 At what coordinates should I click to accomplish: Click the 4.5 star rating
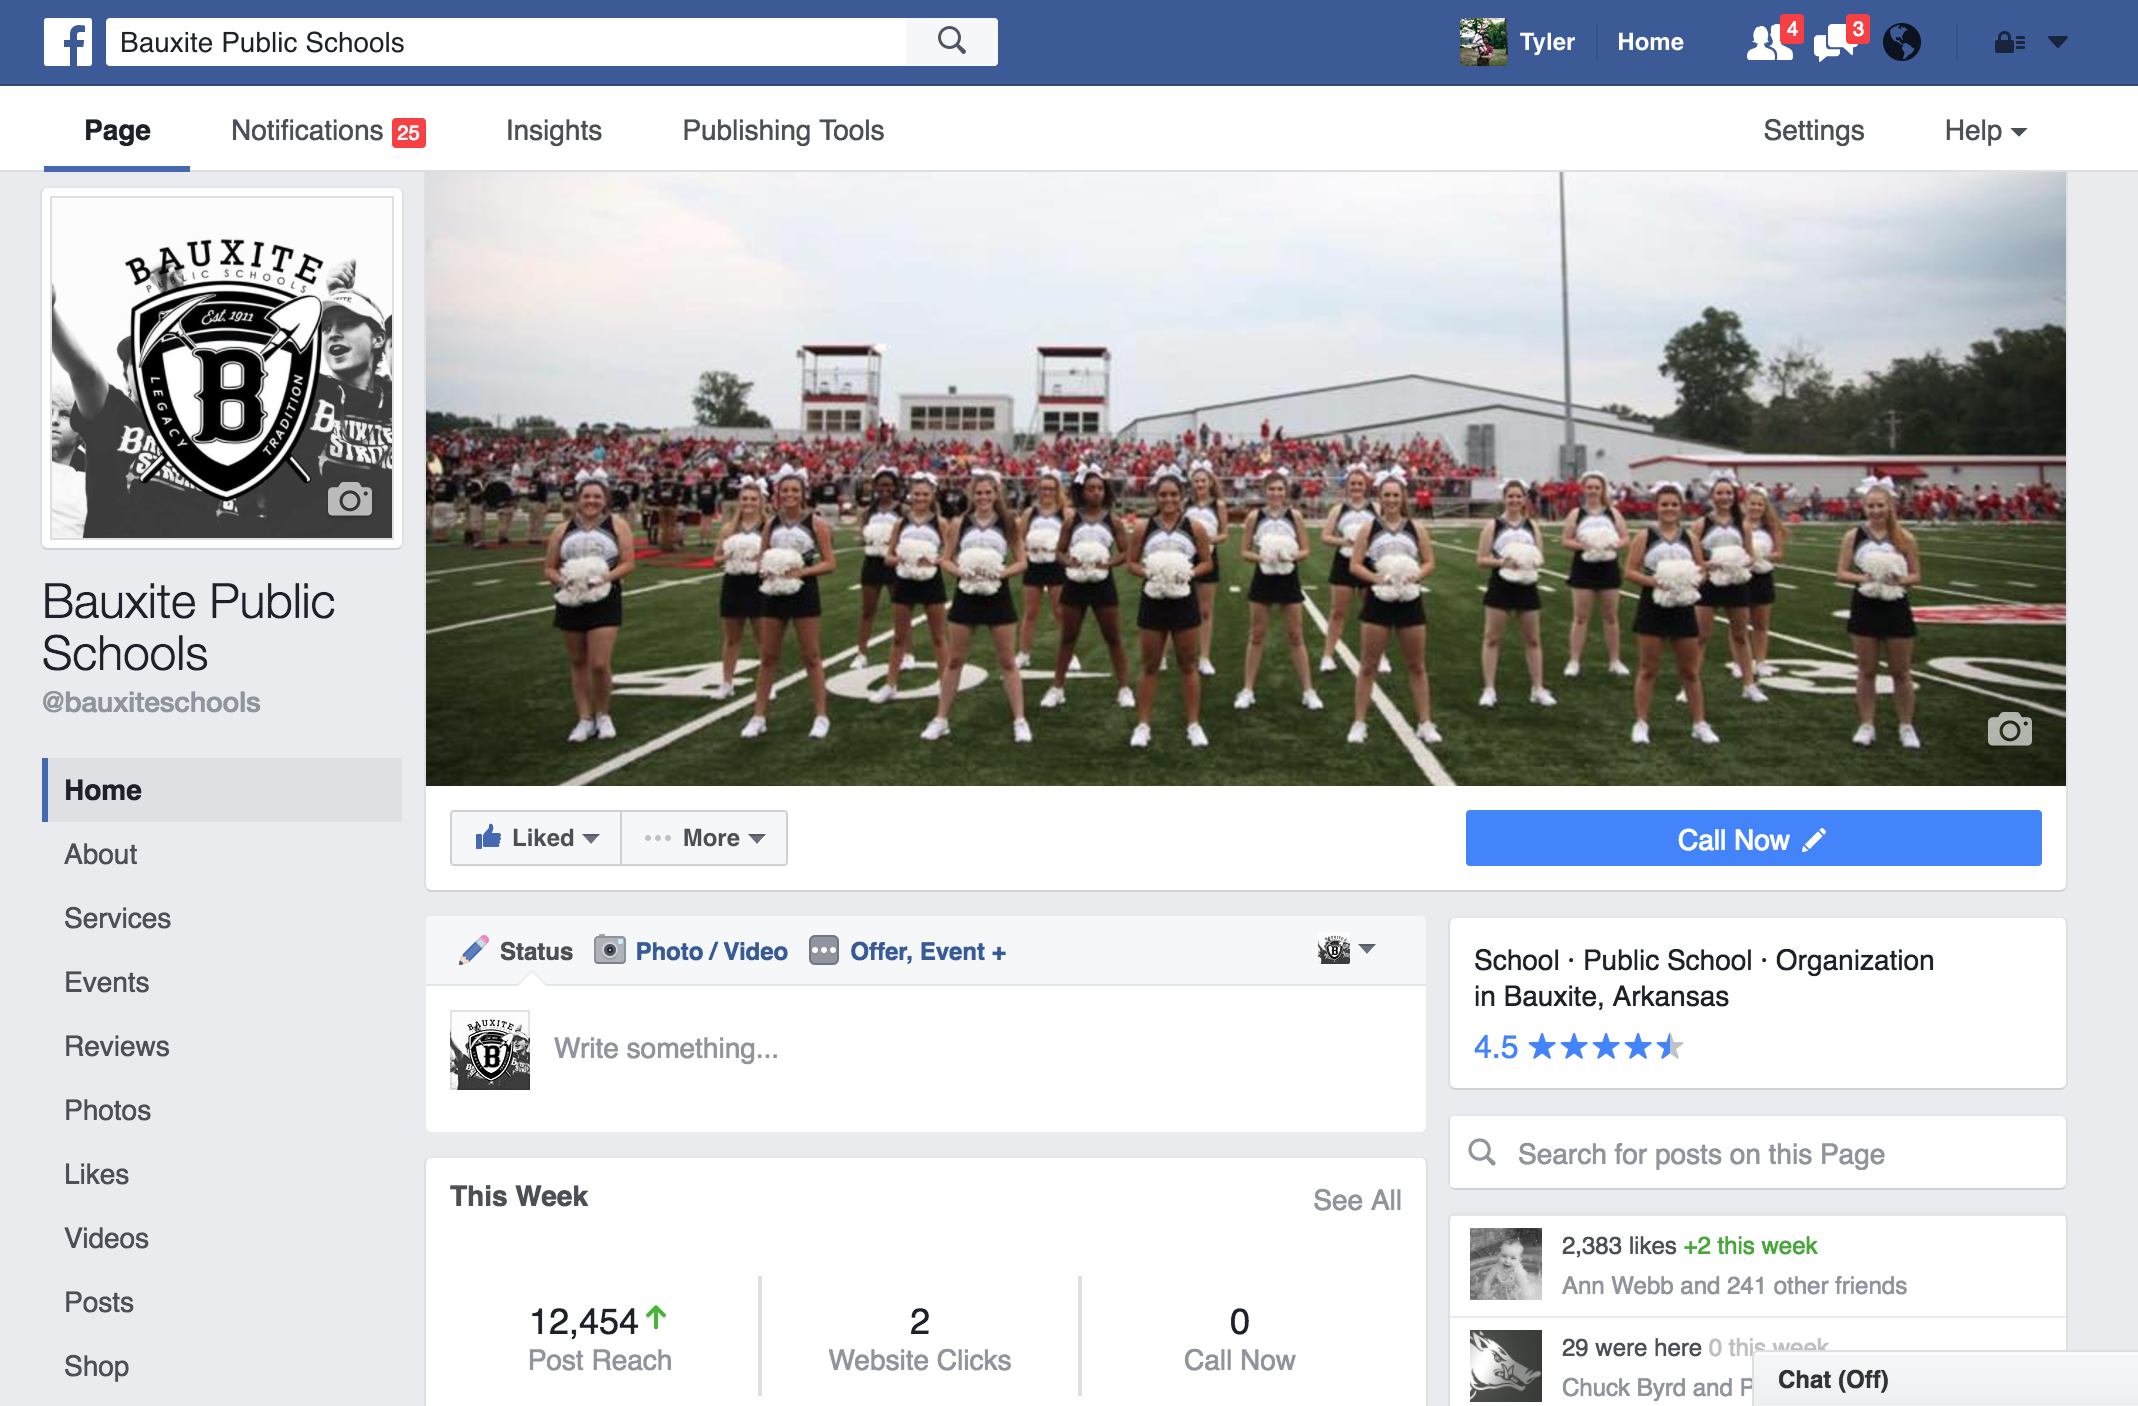click(x=1578, y=1047)
